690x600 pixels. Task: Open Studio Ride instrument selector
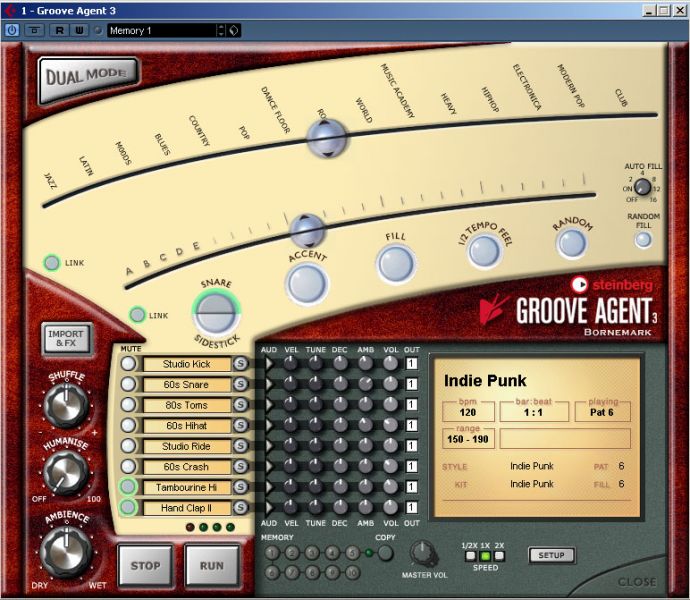[187, 446]
